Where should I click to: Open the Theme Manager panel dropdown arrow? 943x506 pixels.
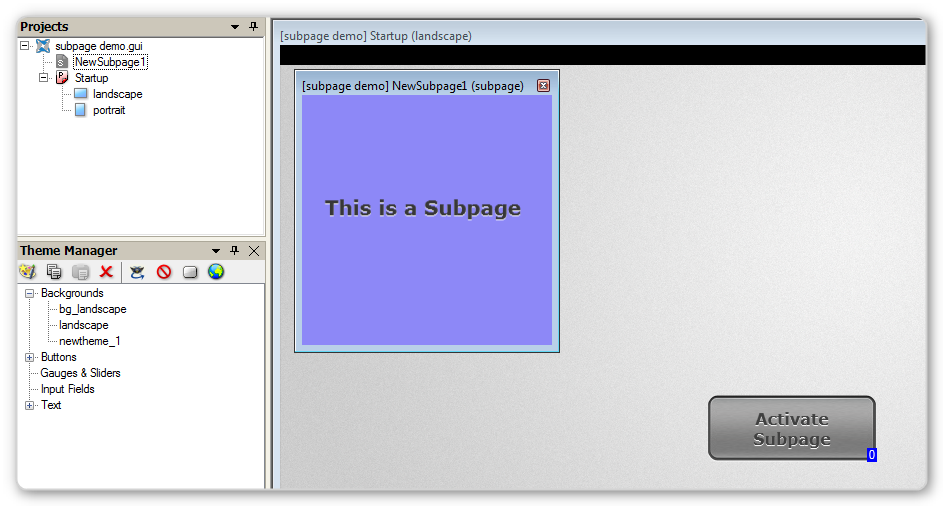point(216,251)
